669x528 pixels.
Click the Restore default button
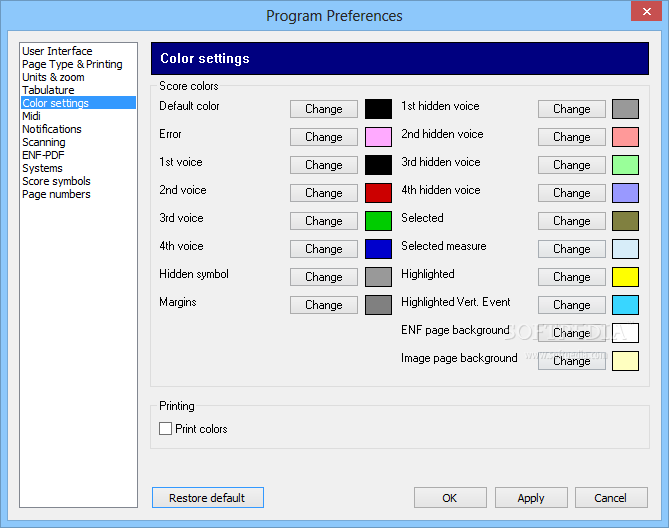[x=208, y=498]
